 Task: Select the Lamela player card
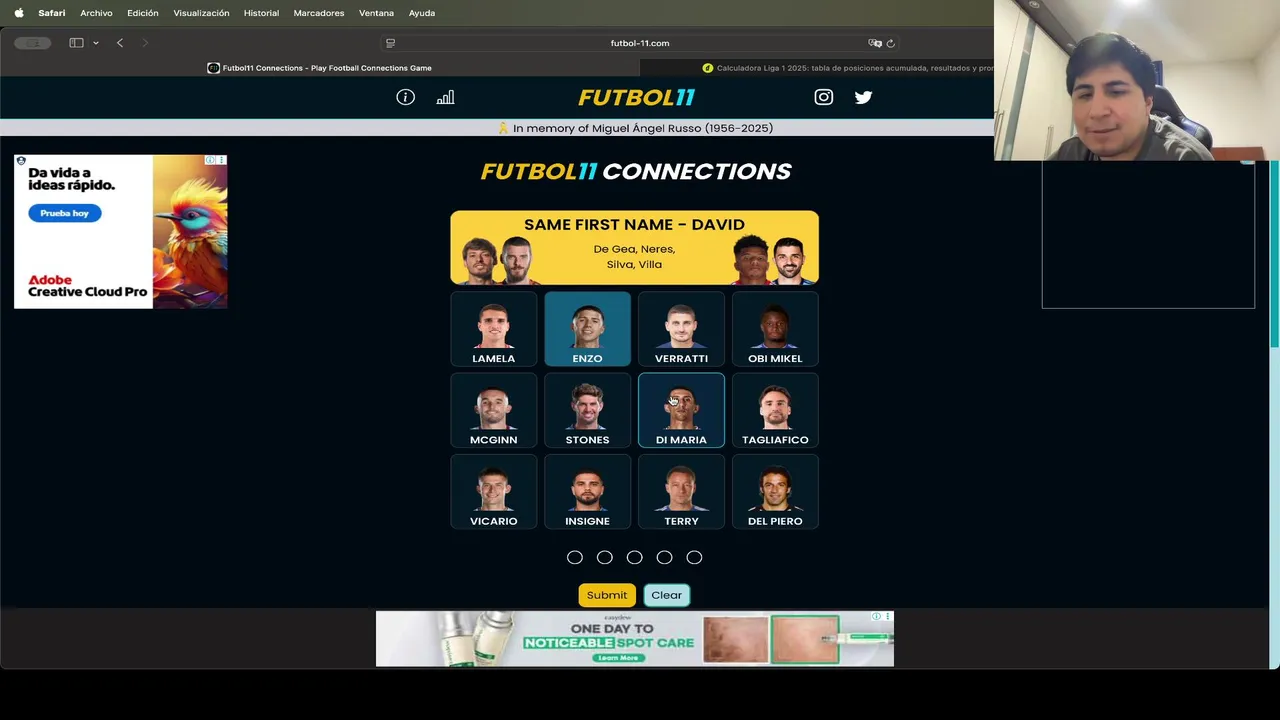coord(493,329)
